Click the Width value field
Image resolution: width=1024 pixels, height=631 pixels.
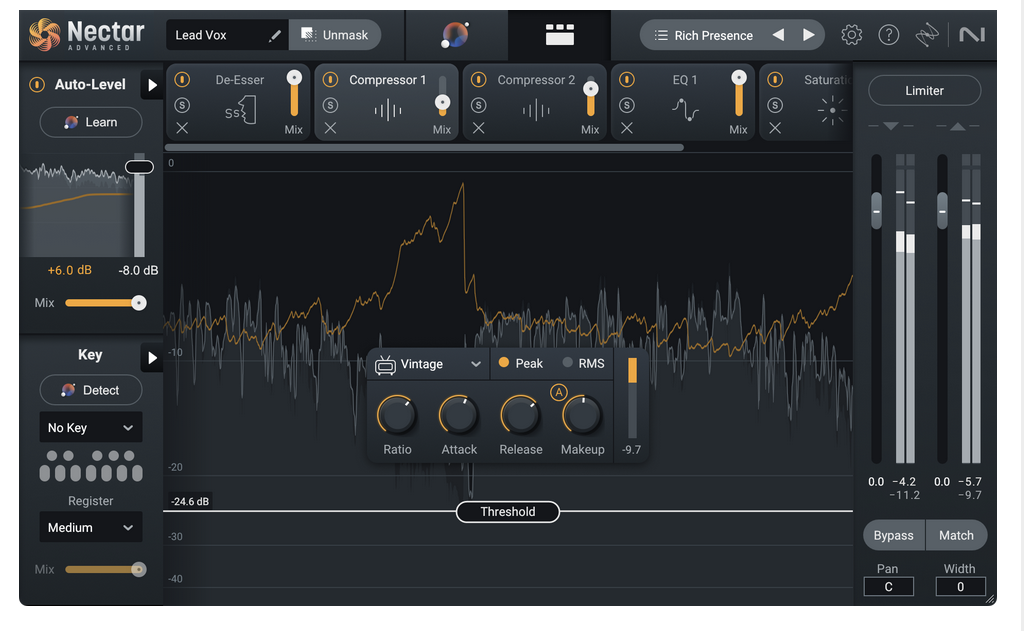(x=960, y=587)
